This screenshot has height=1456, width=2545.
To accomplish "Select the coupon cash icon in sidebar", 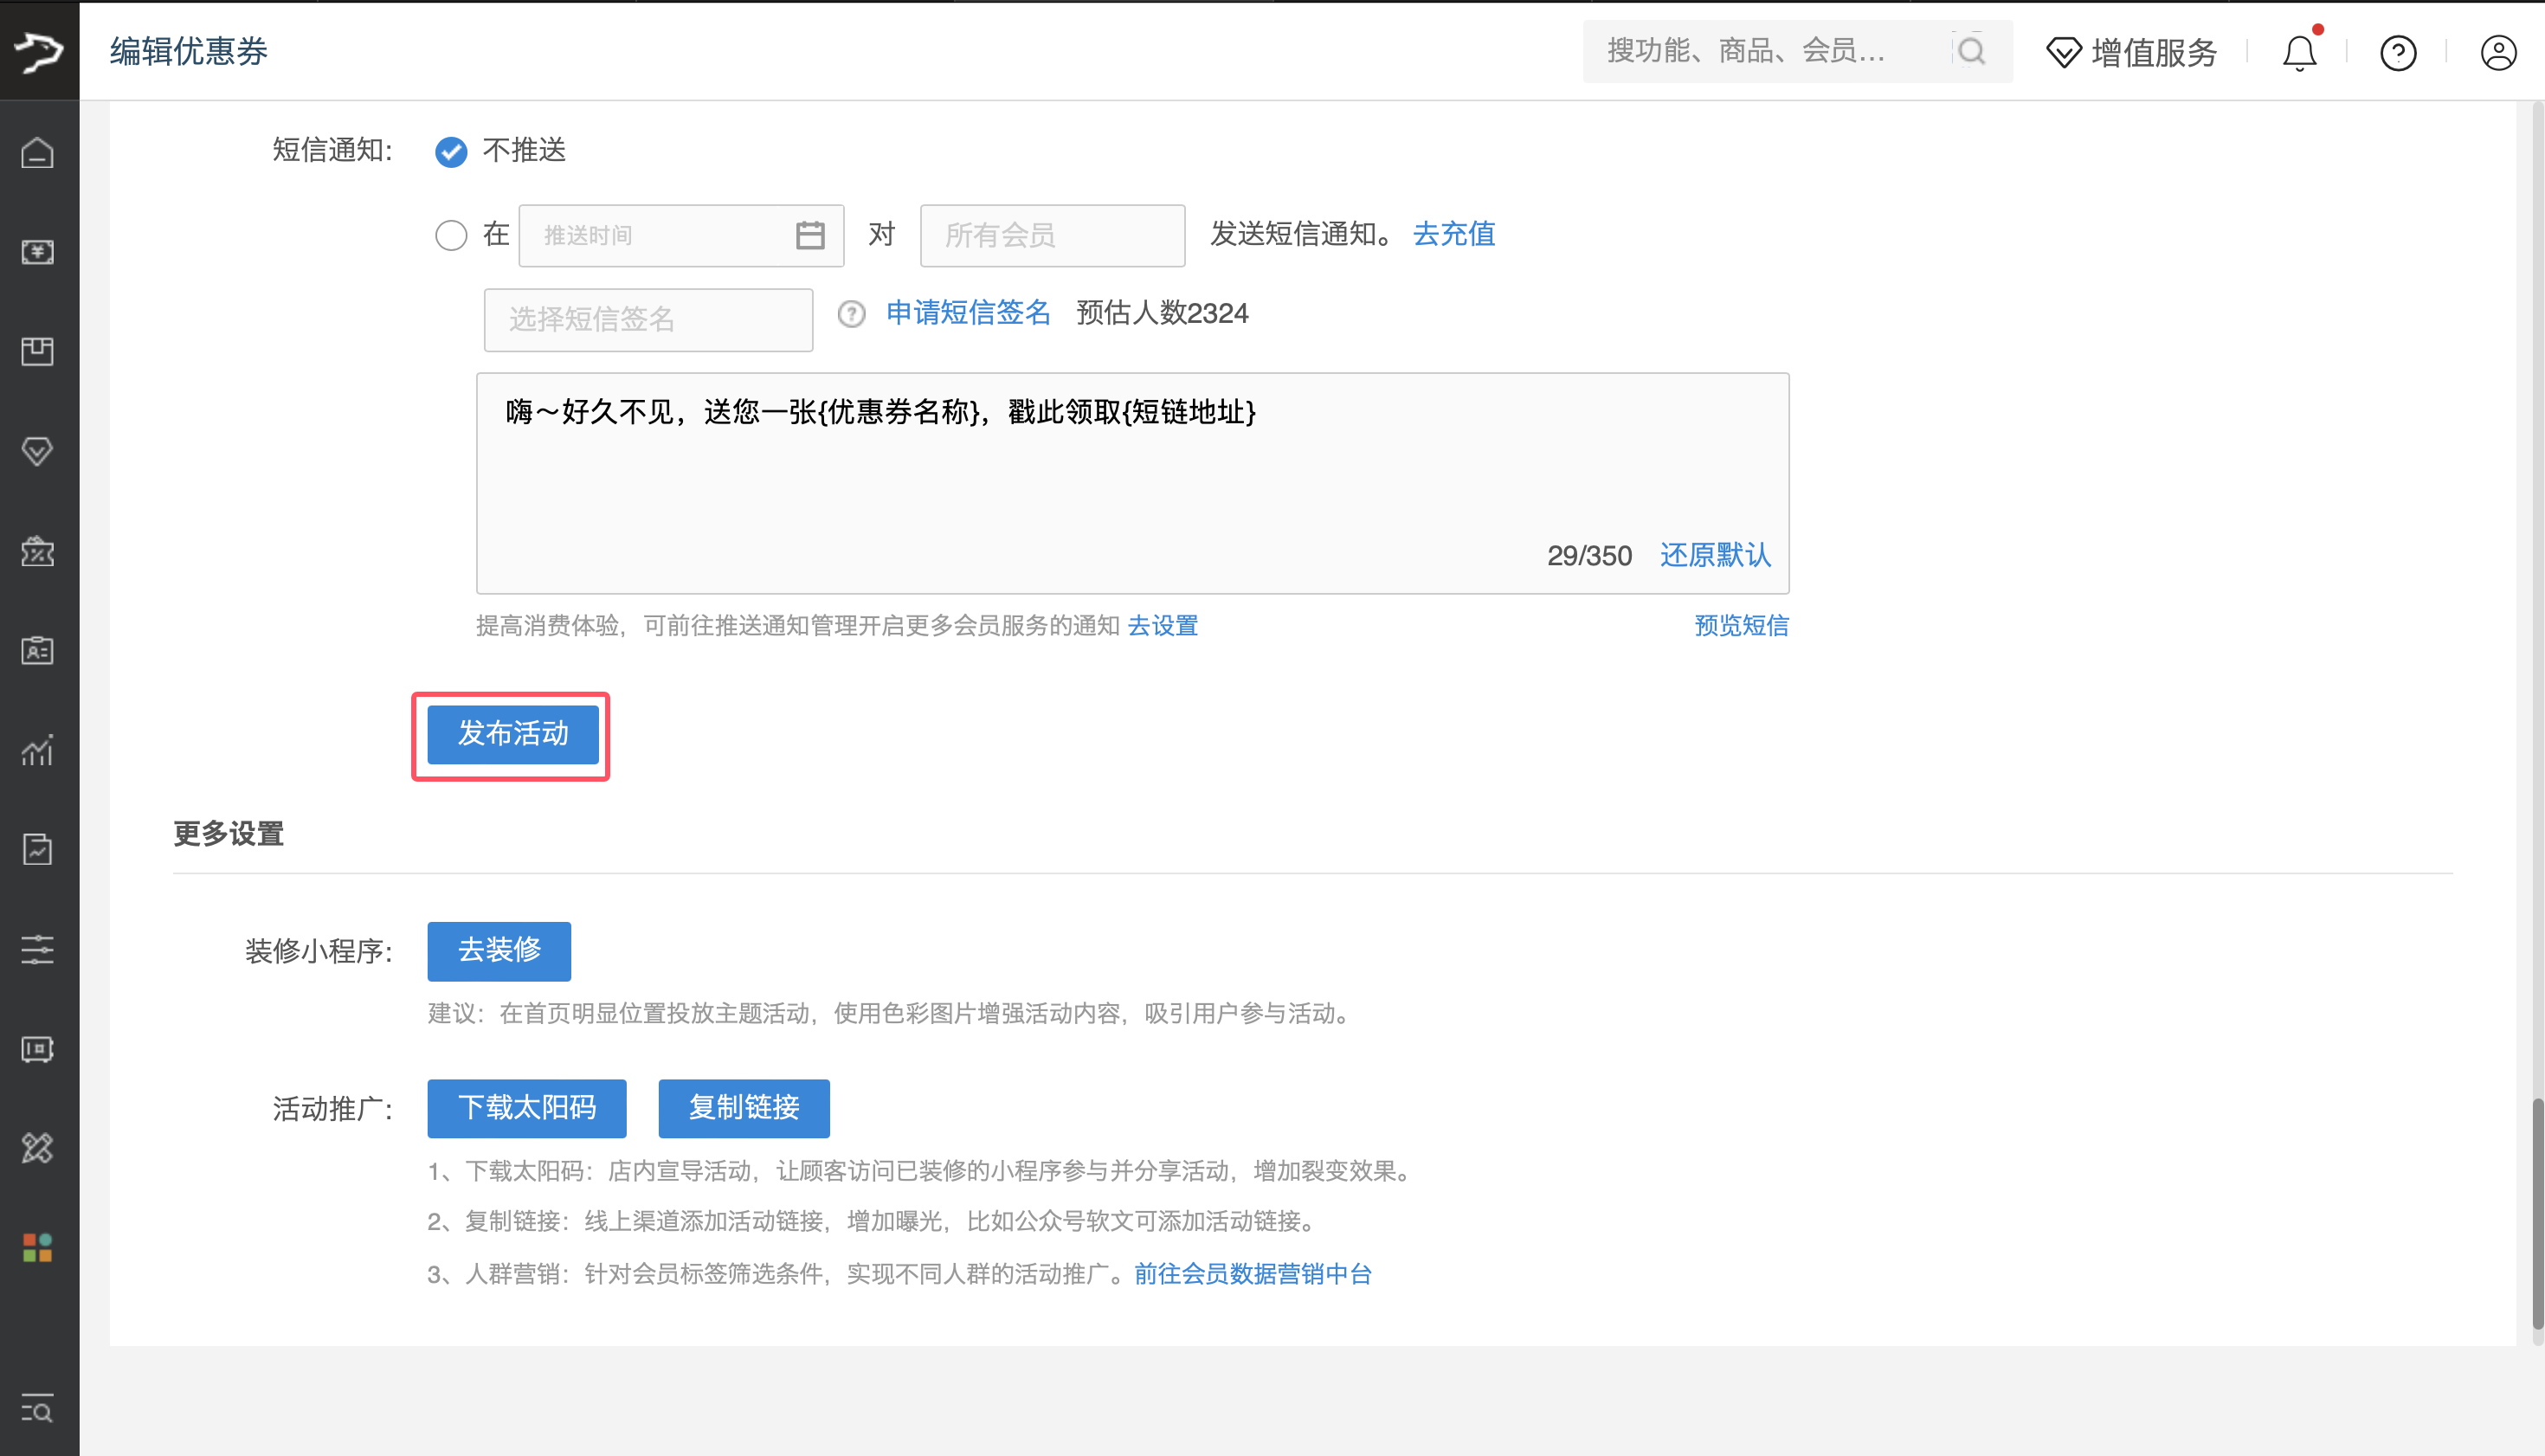I will 37,252.
